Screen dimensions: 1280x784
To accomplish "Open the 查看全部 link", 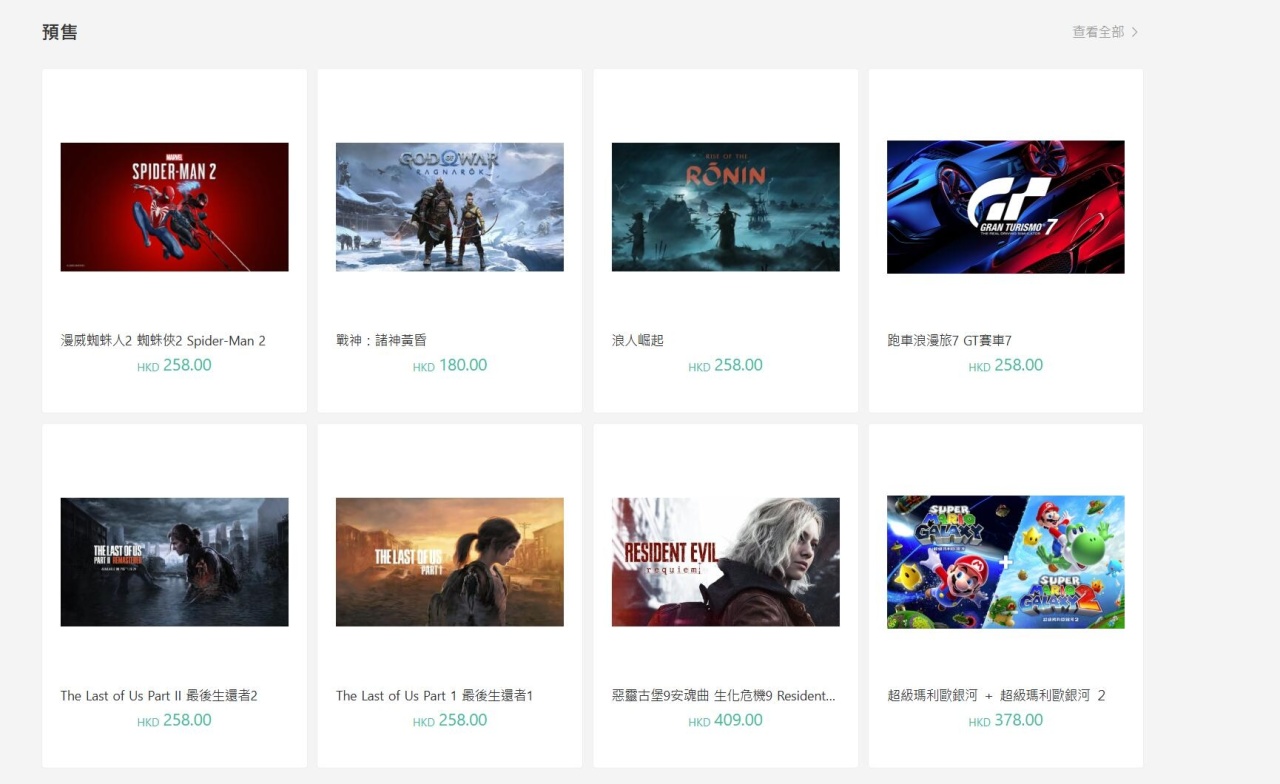I will [1098, 32].
